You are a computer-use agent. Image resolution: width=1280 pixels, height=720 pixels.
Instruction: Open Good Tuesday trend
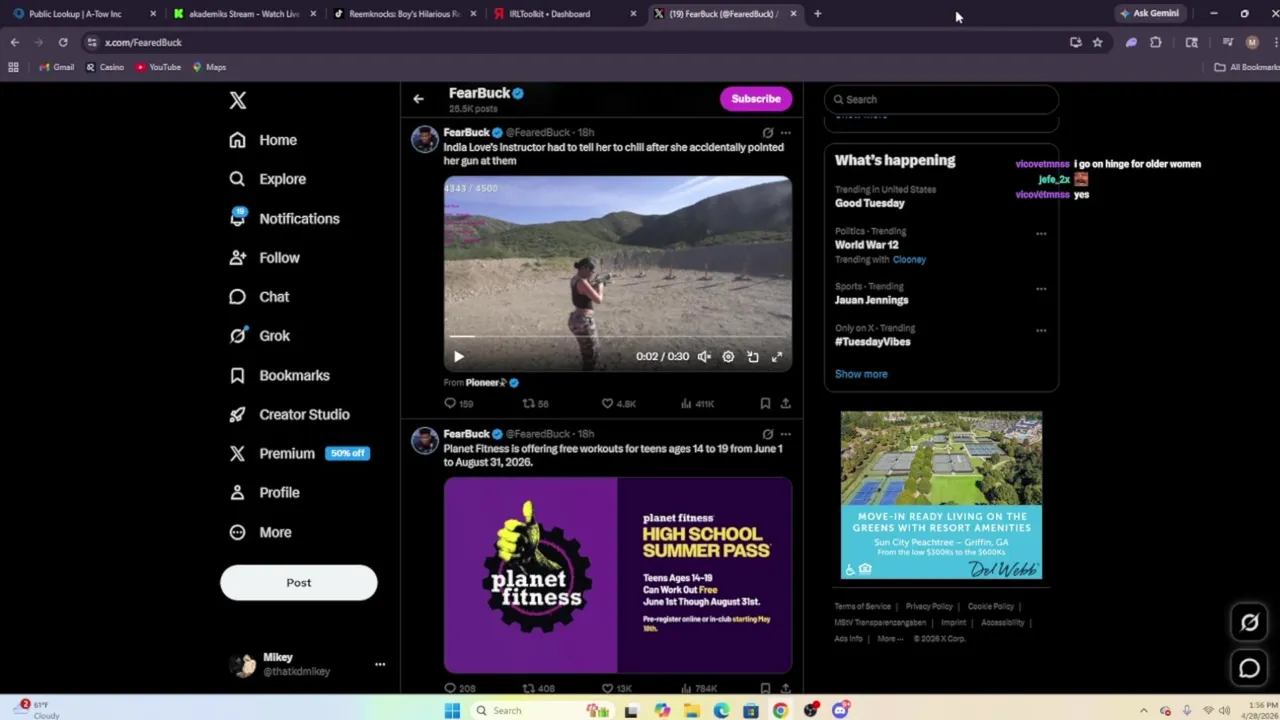tap(869, 203)
